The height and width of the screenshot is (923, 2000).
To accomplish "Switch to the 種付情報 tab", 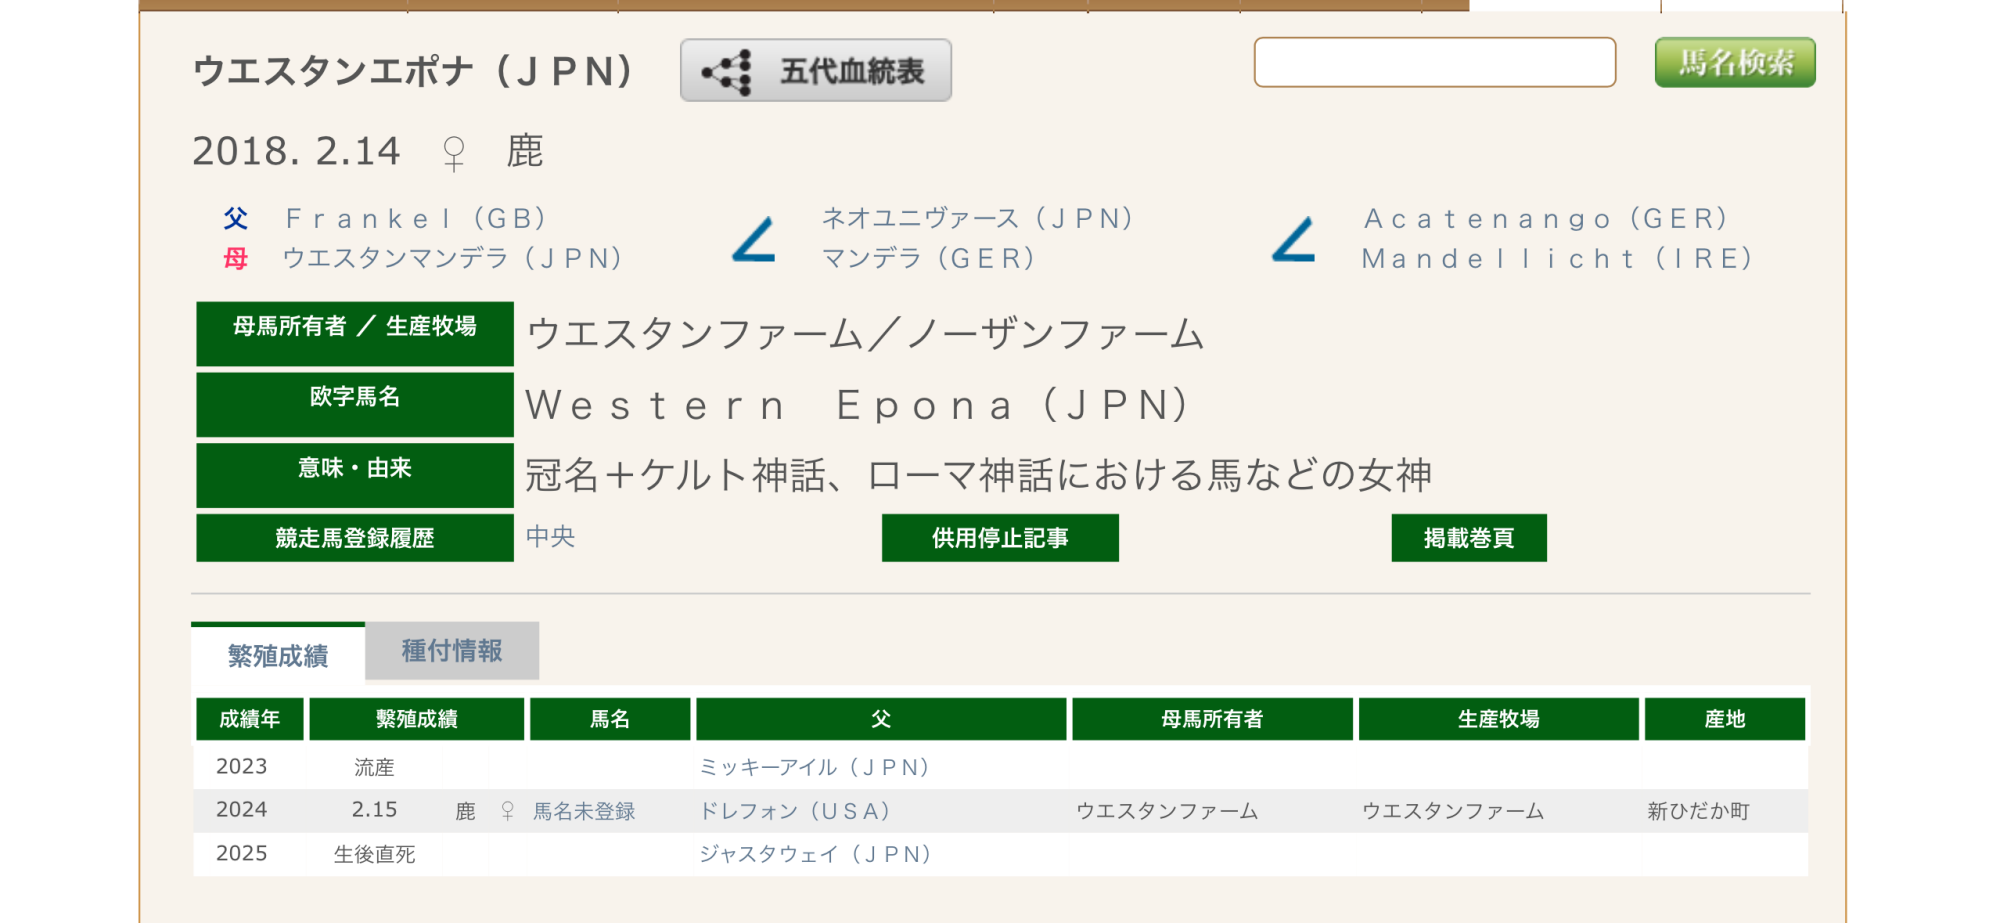I will (x=452, y=651).
